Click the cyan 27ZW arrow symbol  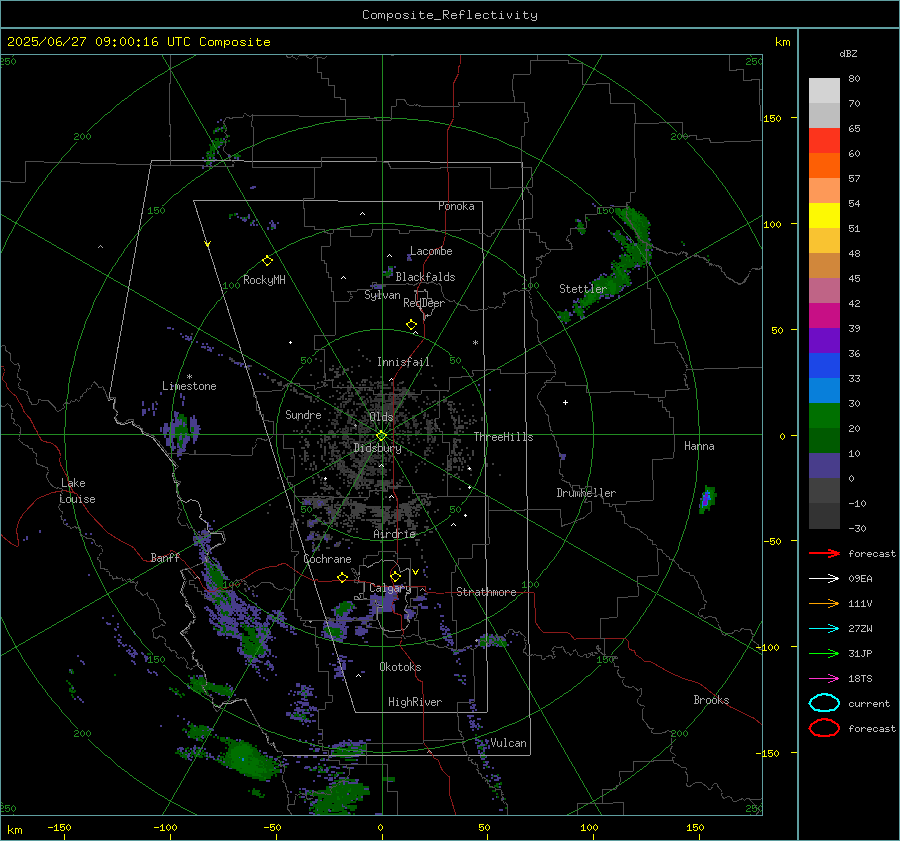(x=824, y=629)
